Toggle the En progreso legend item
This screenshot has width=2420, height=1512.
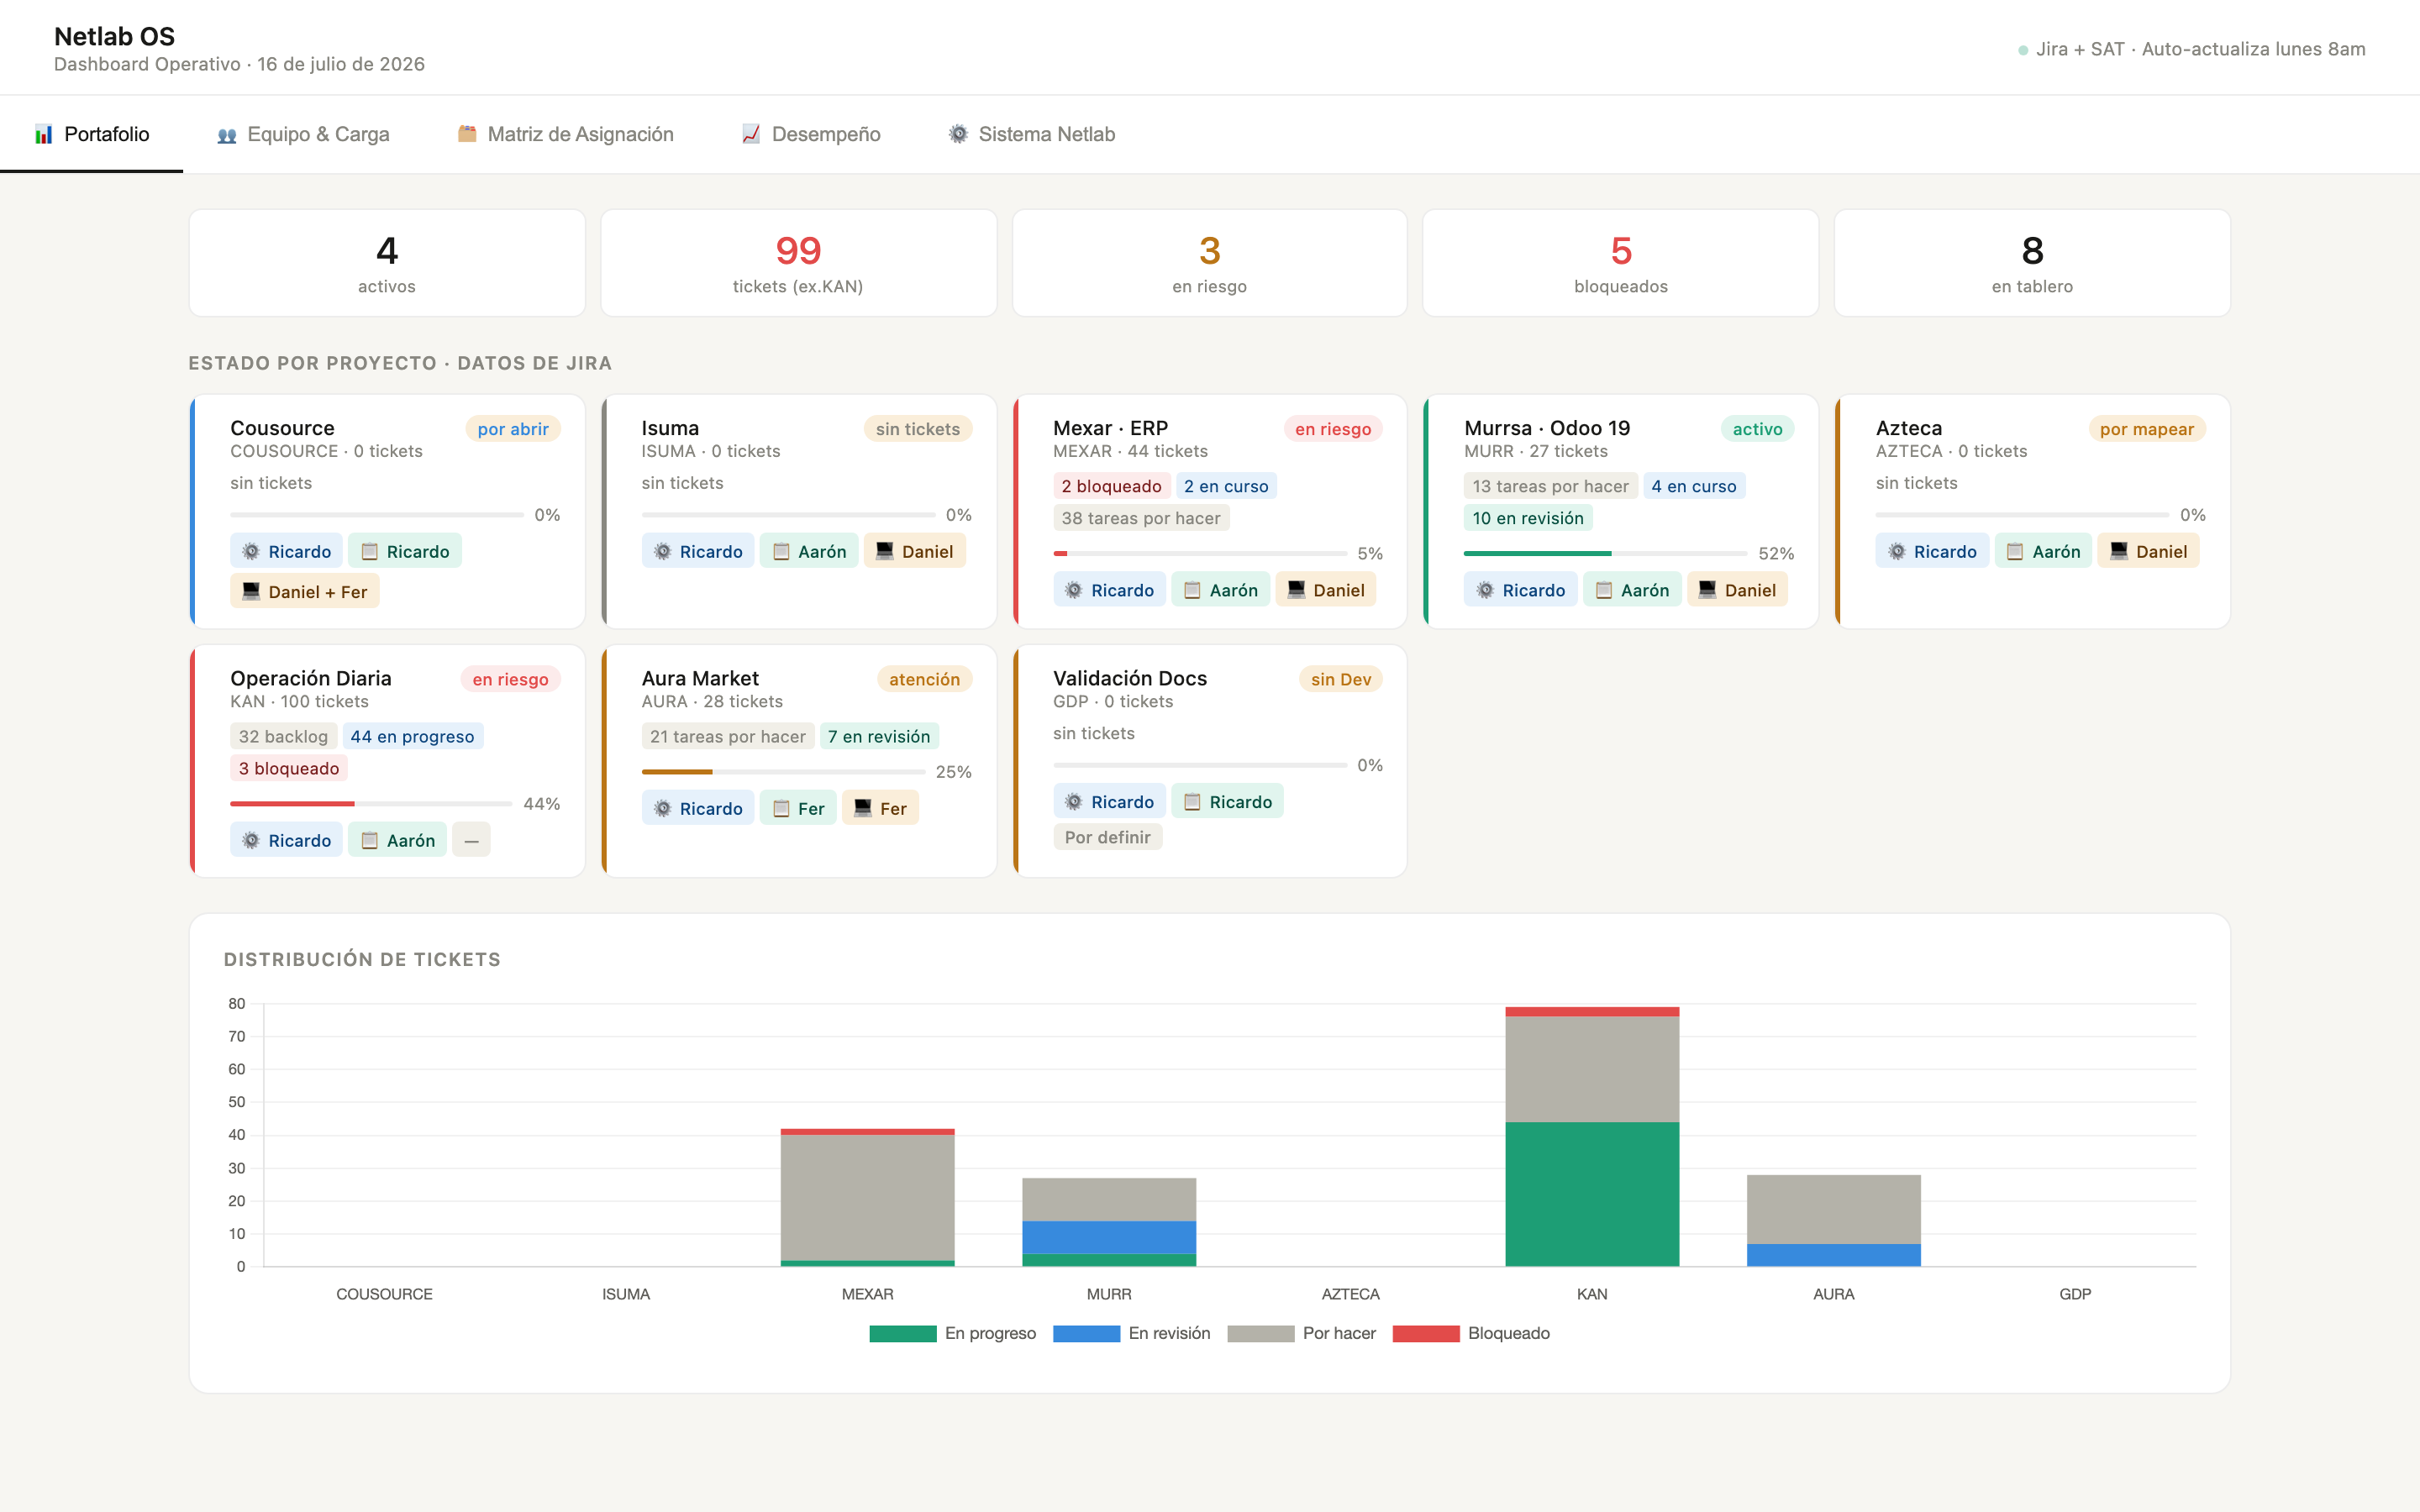952,1333
